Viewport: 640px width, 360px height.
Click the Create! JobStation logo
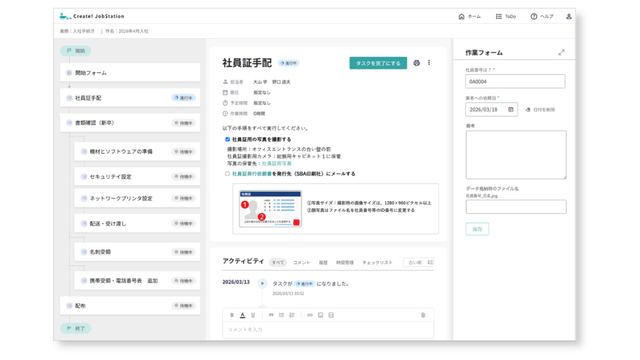(x=91, y=16)
